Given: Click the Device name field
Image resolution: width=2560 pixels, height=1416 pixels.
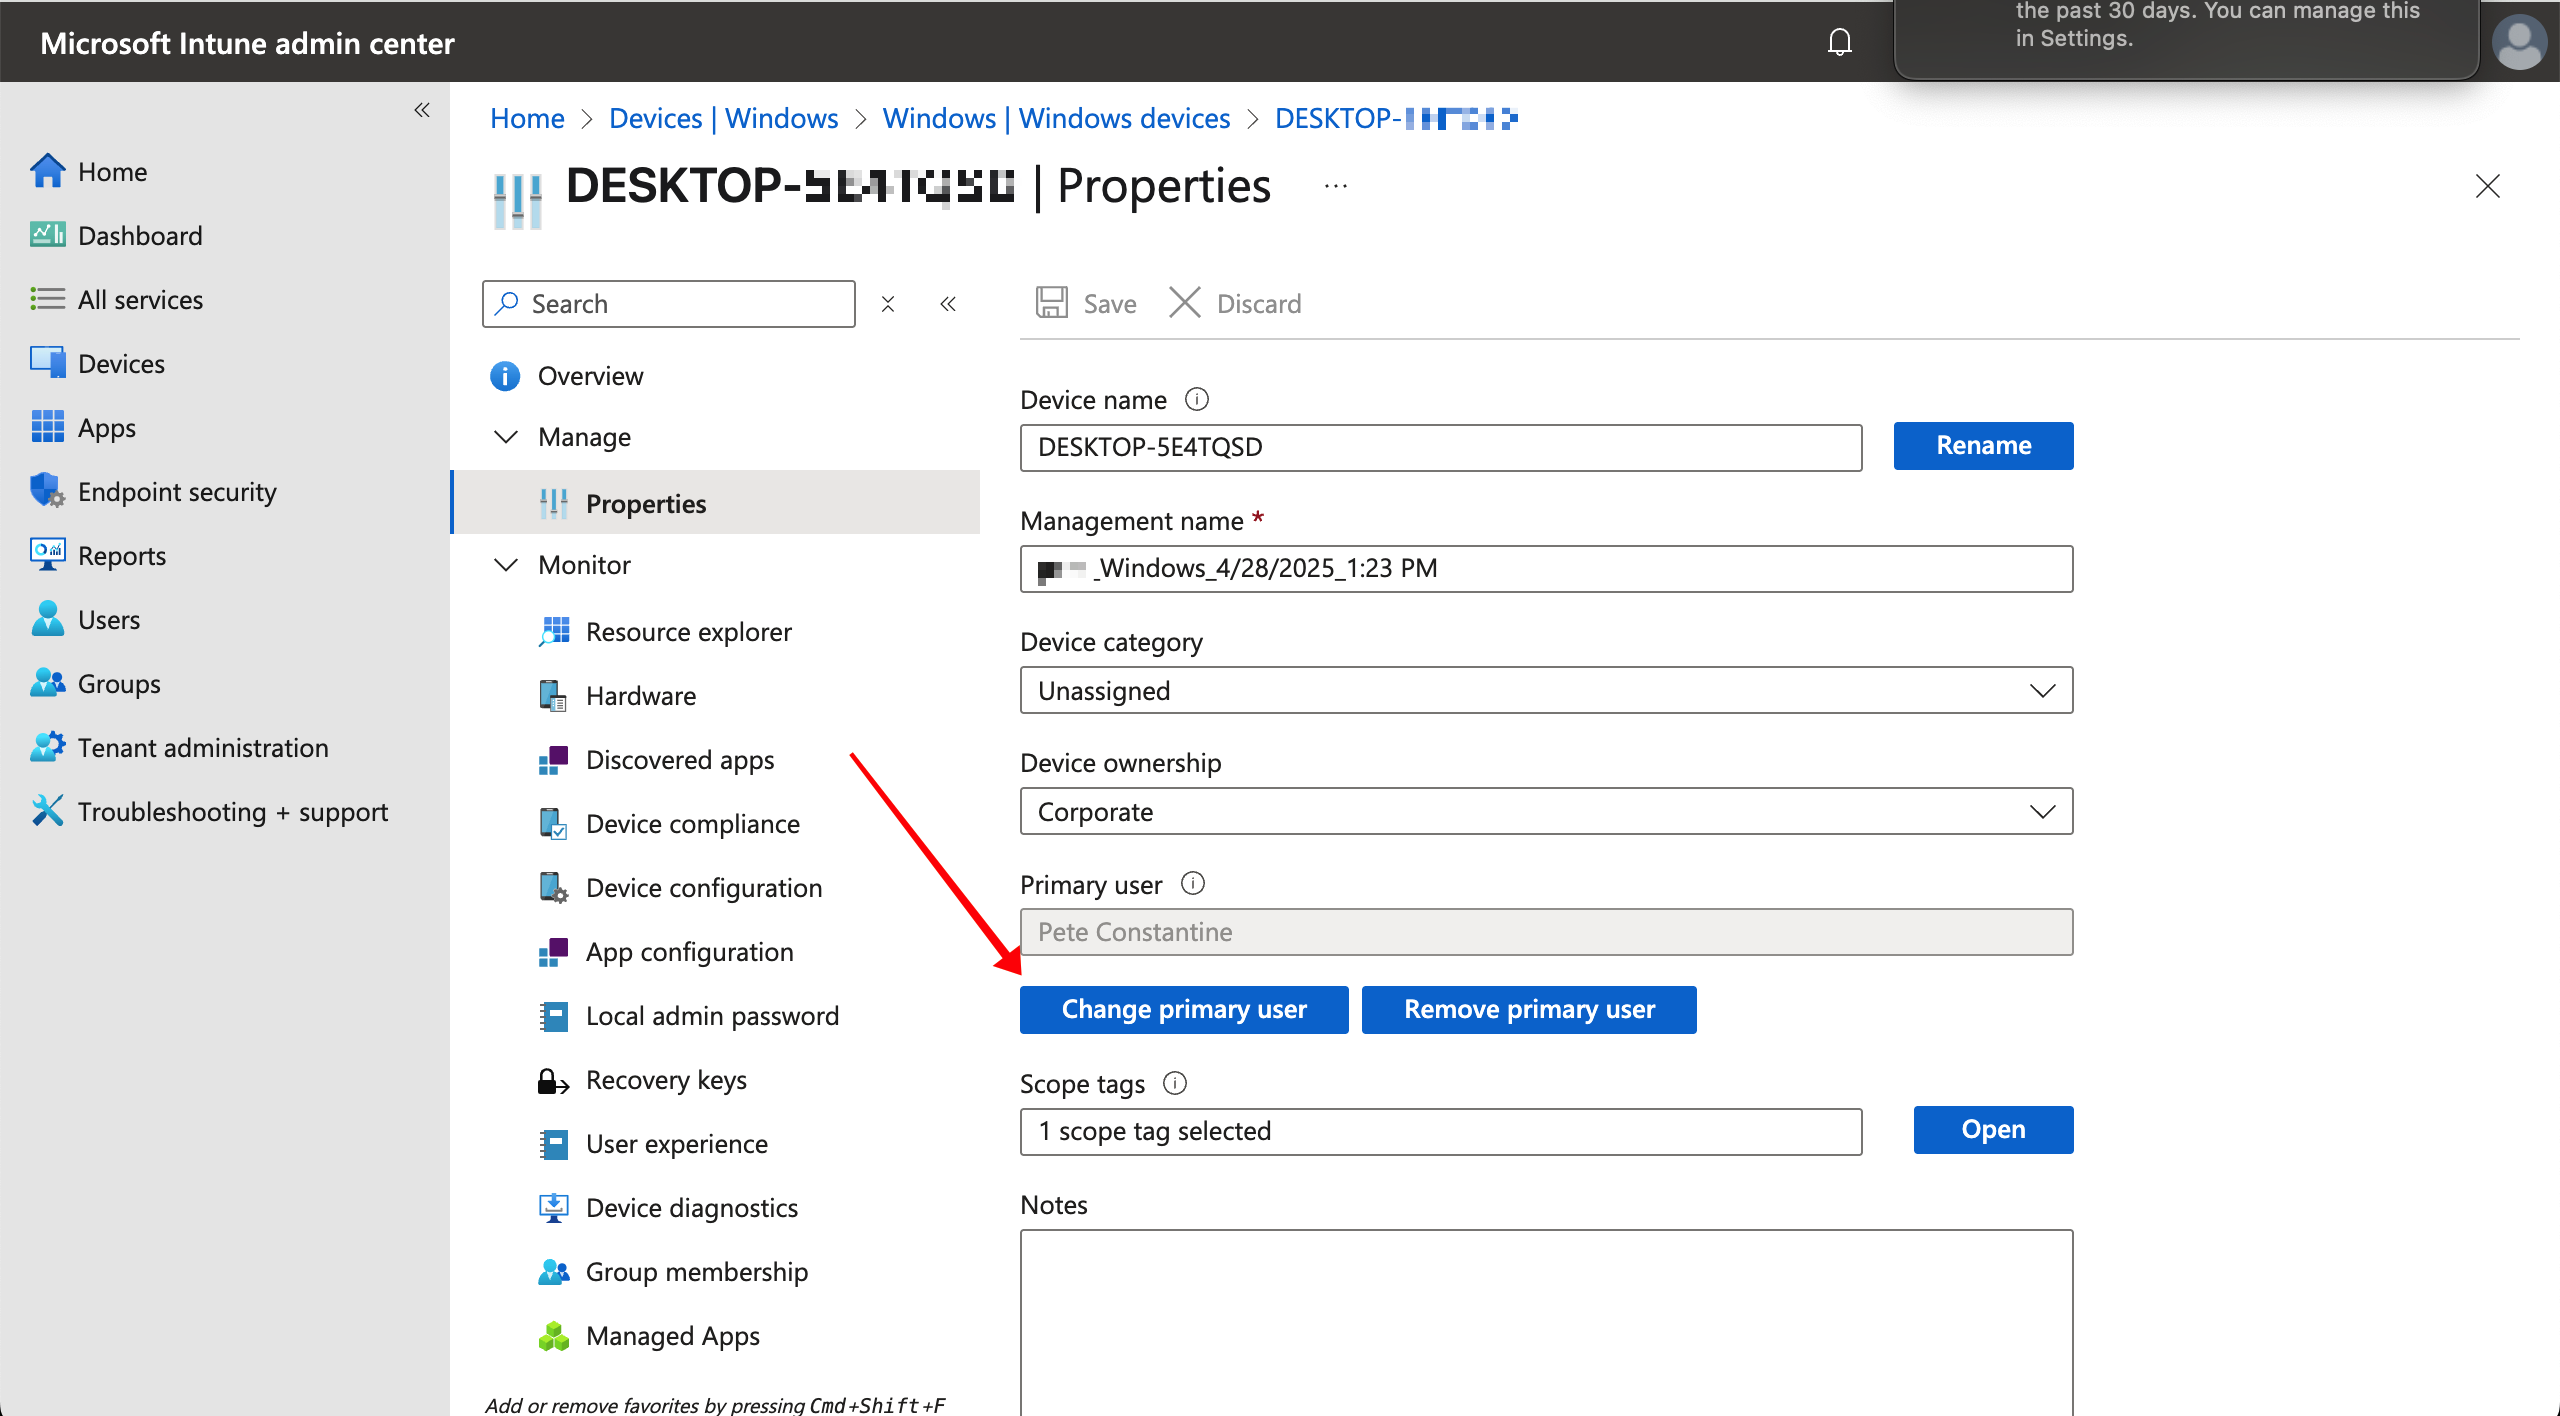Looking at the screenshot, I should pyautogui.click(x=1441, y=447).
